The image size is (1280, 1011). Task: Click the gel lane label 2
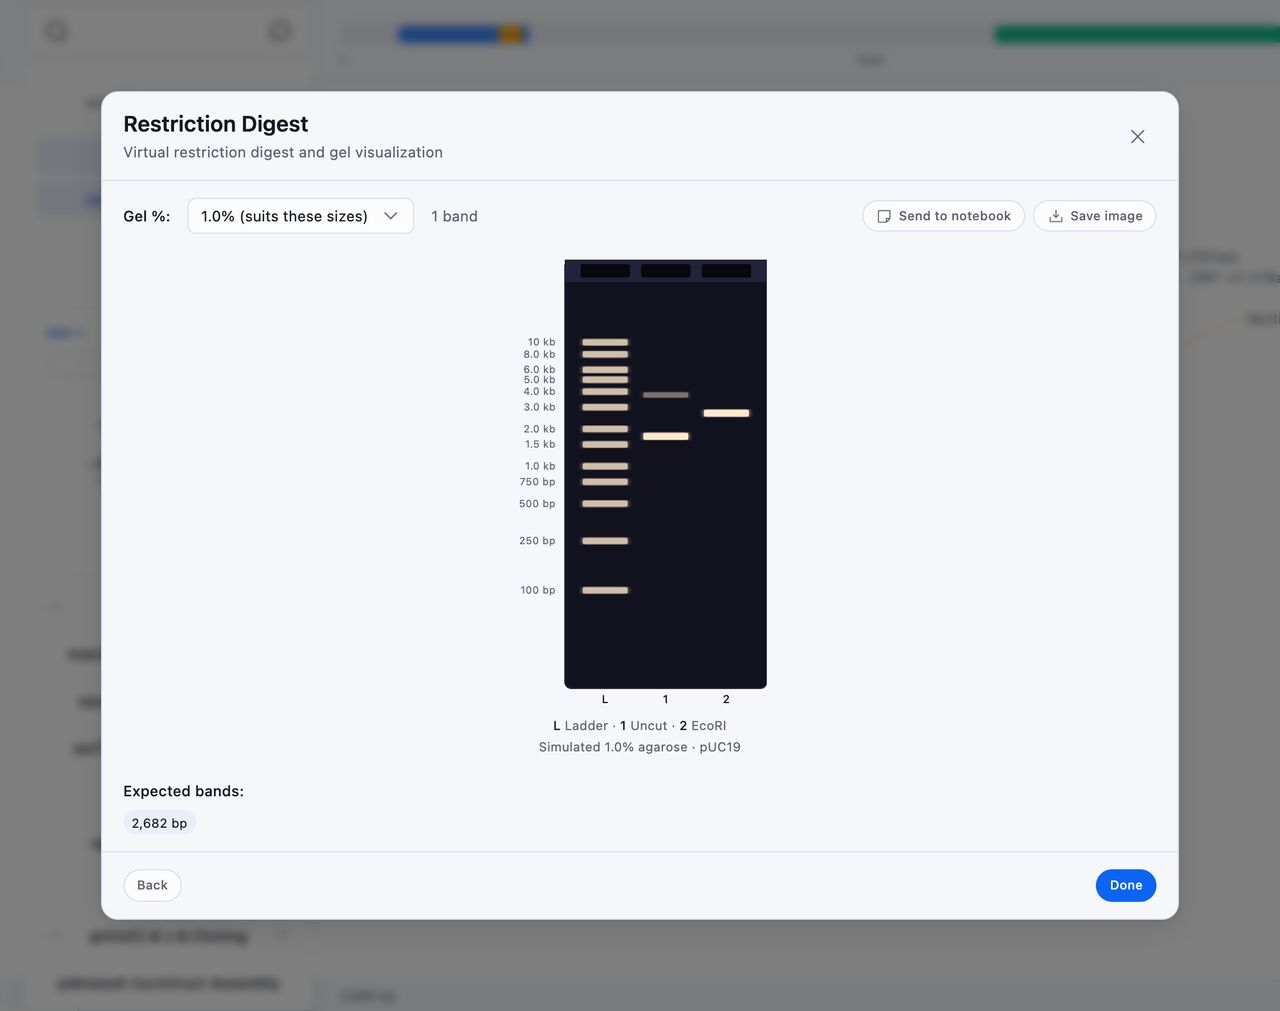pyautogui.click(x=726, y=699)
